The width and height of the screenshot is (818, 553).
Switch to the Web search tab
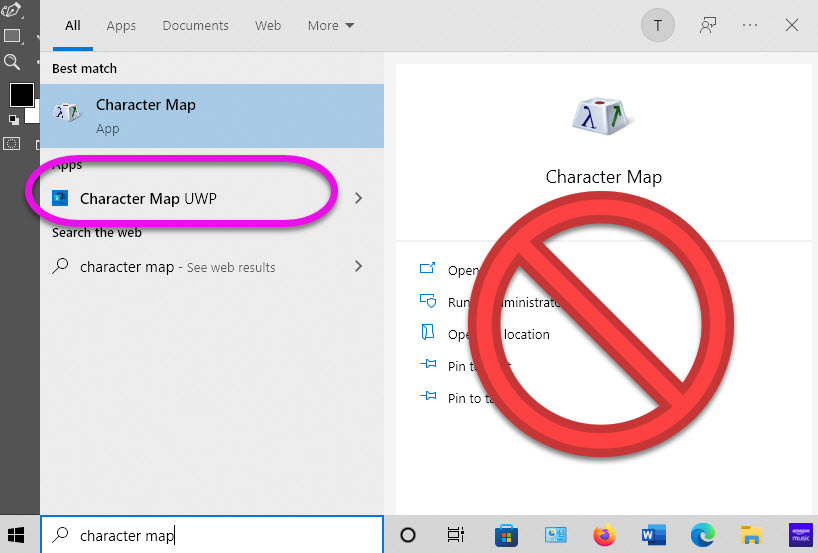point(268,26)
